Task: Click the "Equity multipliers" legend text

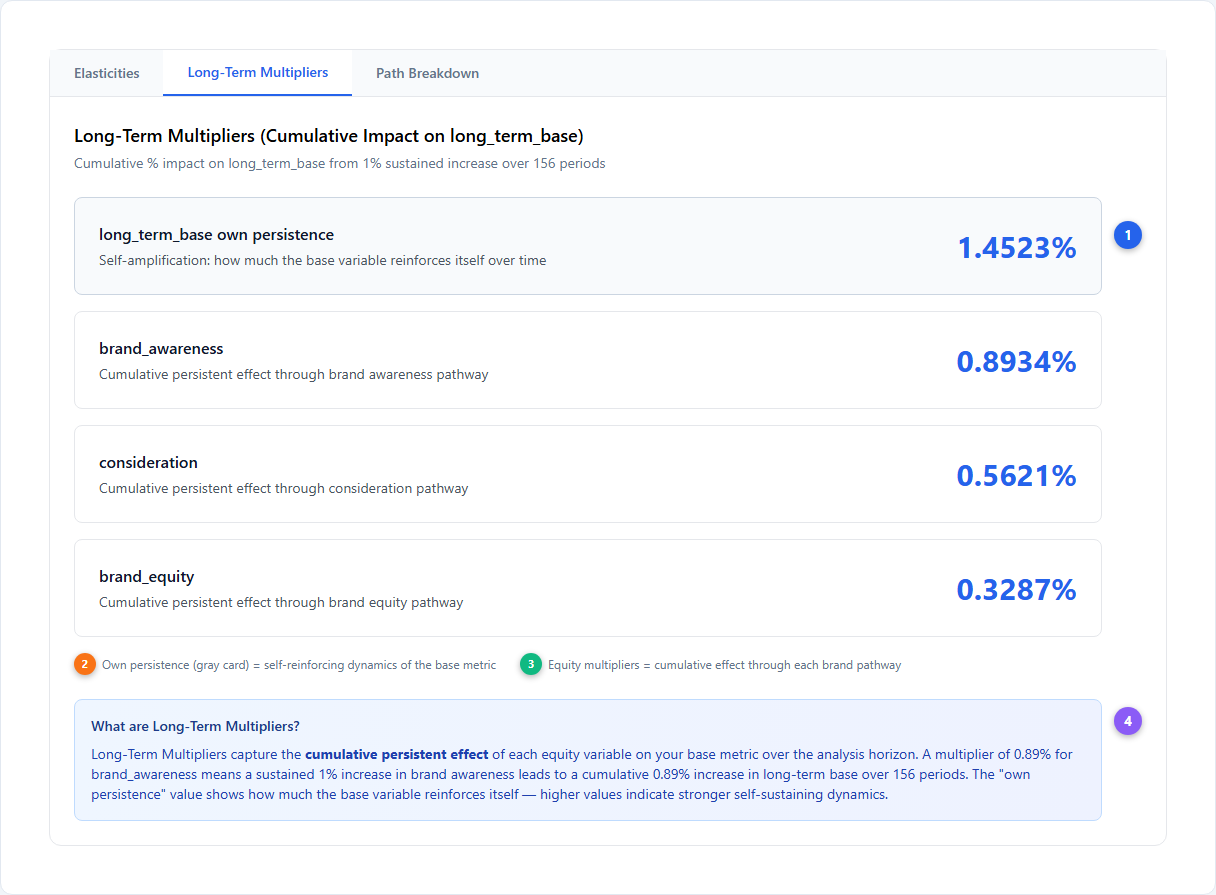Action: (x=724, y=665)
